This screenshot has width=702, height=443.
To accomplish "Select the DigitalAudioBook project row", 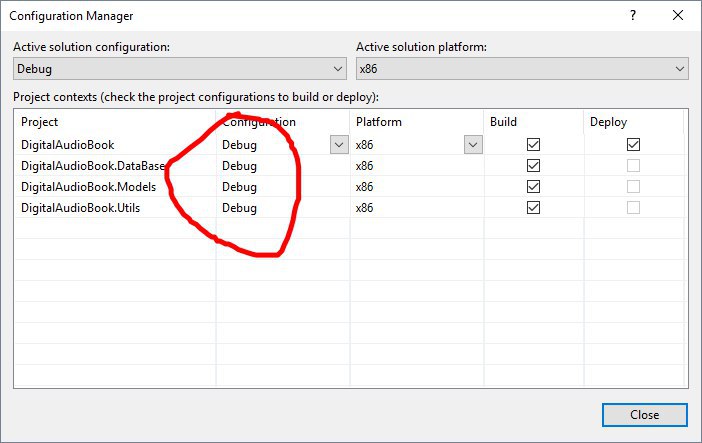I will pos(351,145).
